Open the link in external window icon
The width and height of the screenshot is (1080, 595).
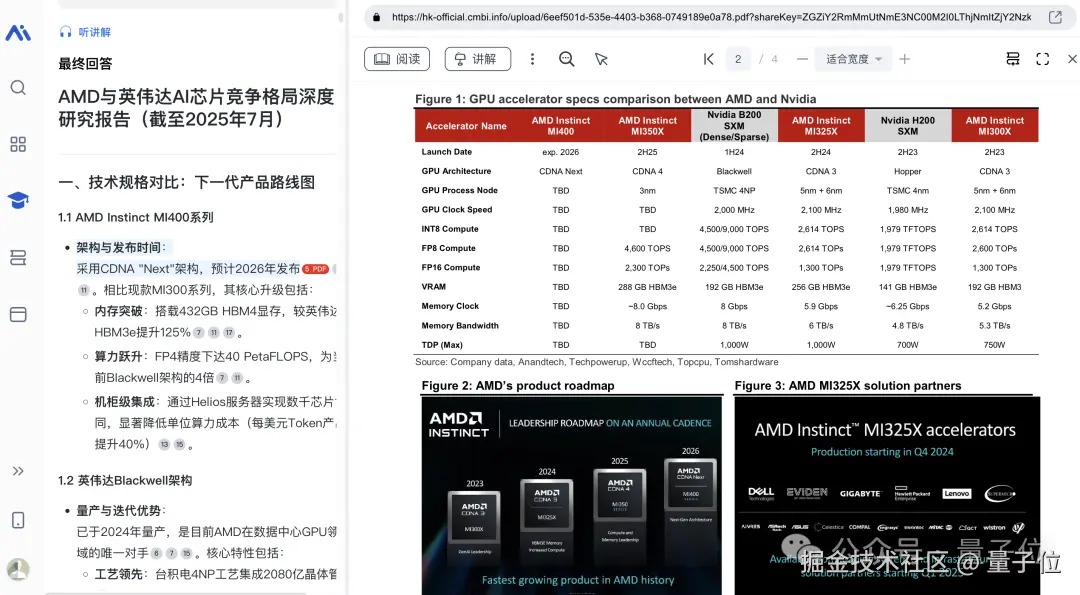click(x=1055, y=17)
